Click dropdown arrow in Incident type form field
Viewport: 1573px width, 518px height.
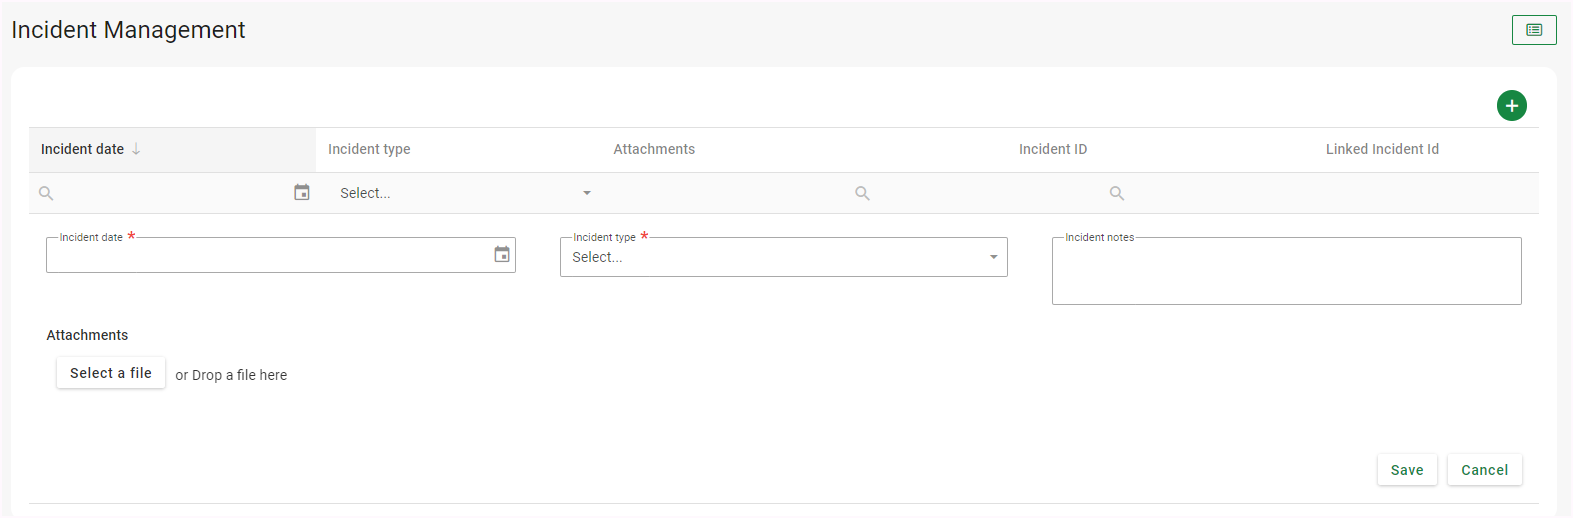(x=993, y=257)
